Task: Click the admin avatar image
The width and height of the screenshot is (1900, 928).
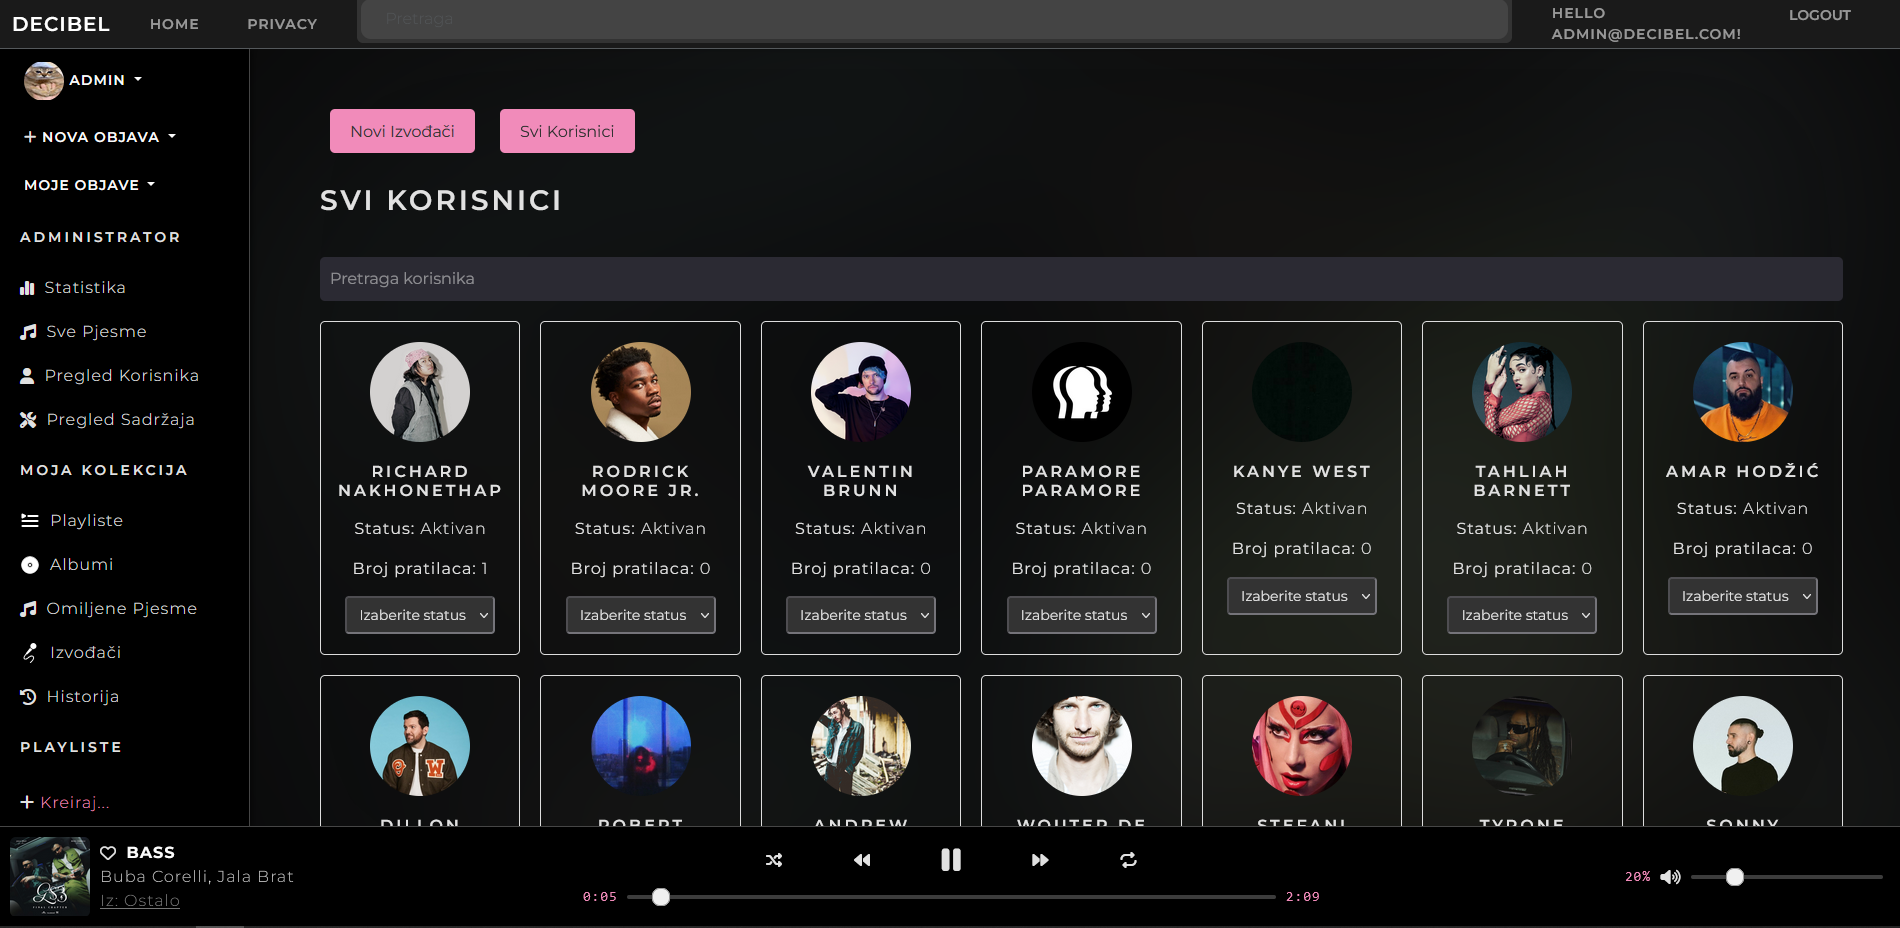Action: (x=44, y=81)
